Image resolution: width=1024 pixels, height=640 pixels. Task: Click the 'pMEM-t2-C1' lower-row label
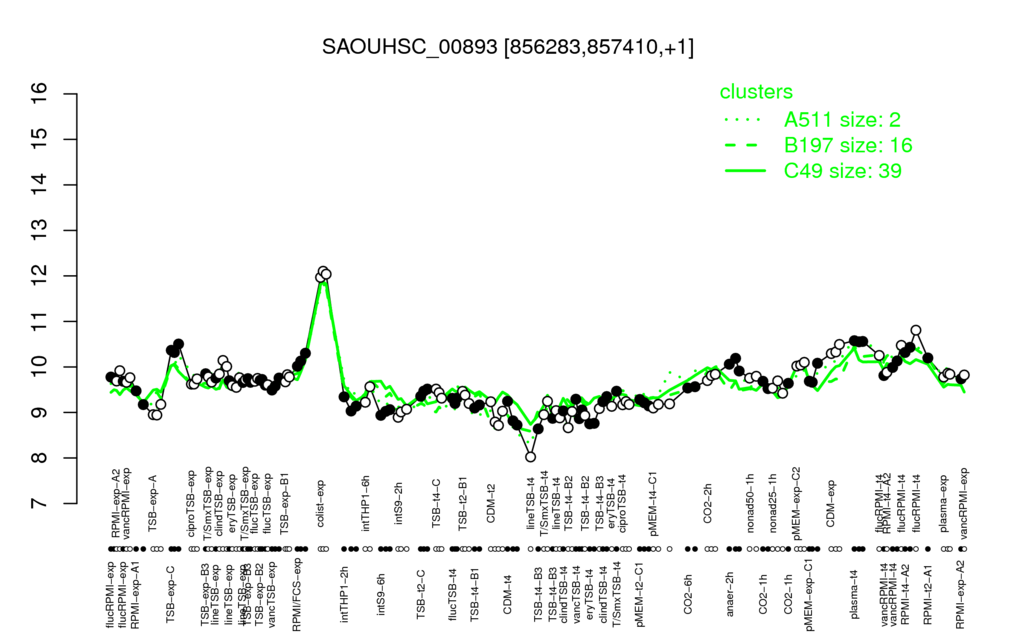639,594
